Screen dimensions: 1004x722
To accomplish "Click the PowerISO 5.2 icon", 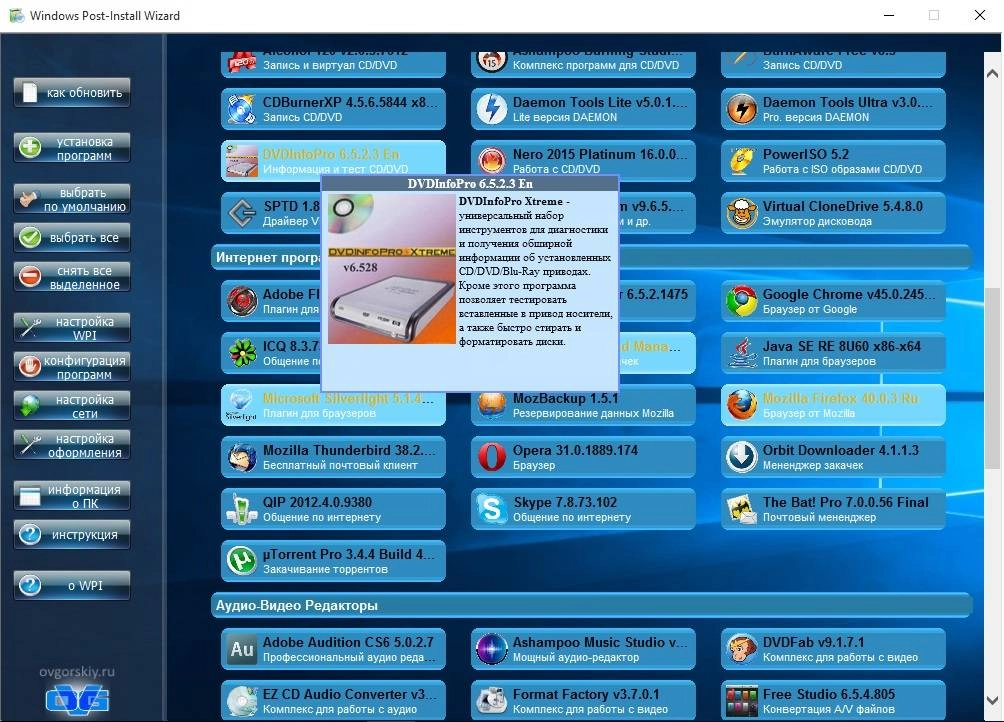I will pyautogui.click(x=741, y=161).
